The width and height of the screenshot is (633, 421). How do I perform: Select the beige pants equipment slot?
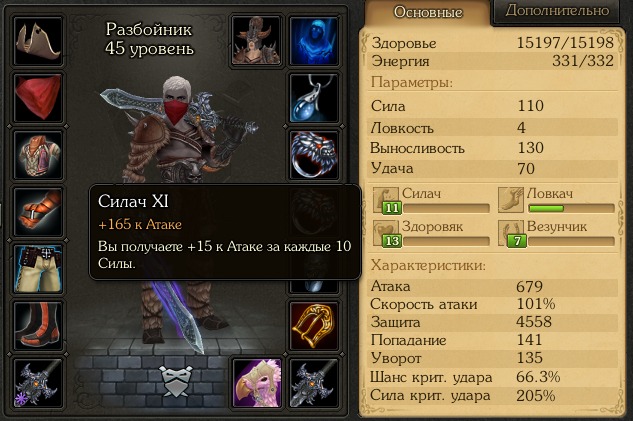point(38,269)
